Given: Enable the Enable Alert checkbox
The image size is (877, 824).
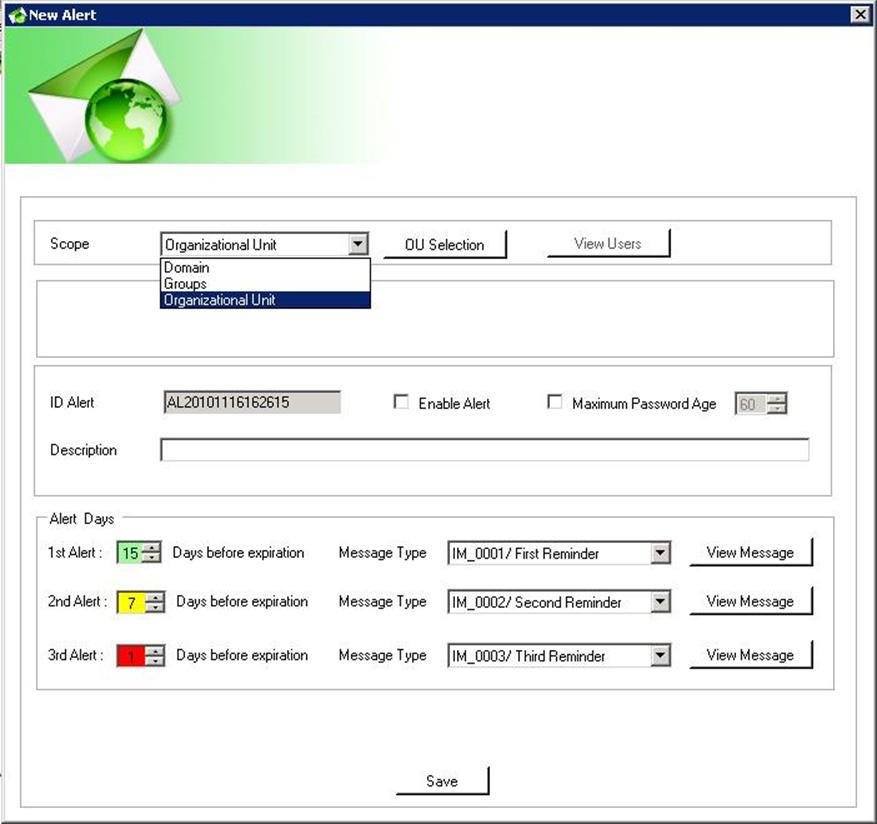Looking at the screenshot, I should (x=401, y=403).
